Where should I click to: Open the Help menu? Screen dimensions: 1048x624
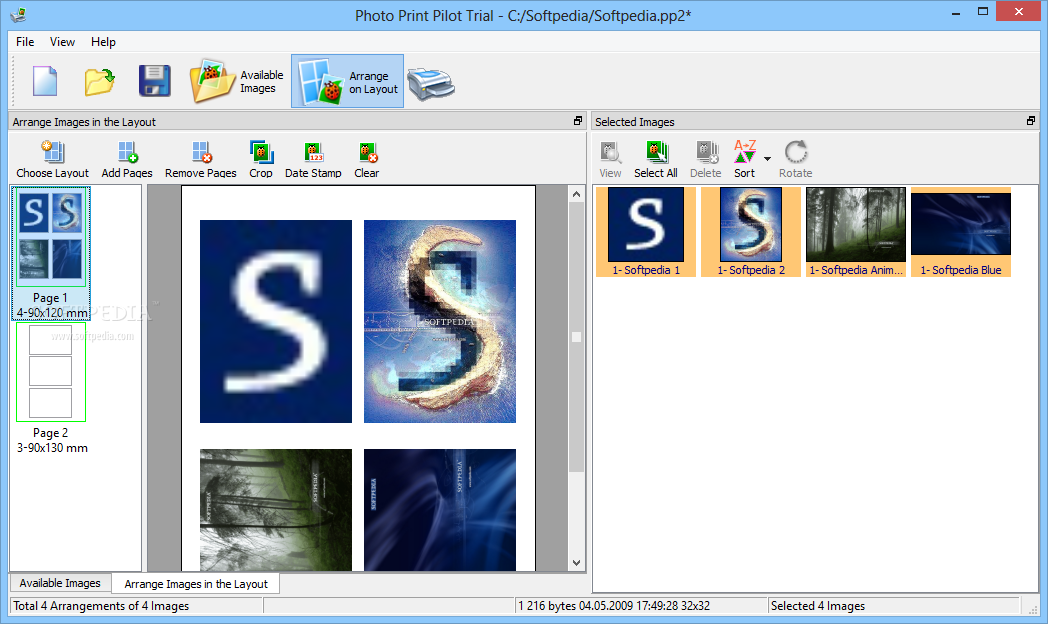(104, 41)
